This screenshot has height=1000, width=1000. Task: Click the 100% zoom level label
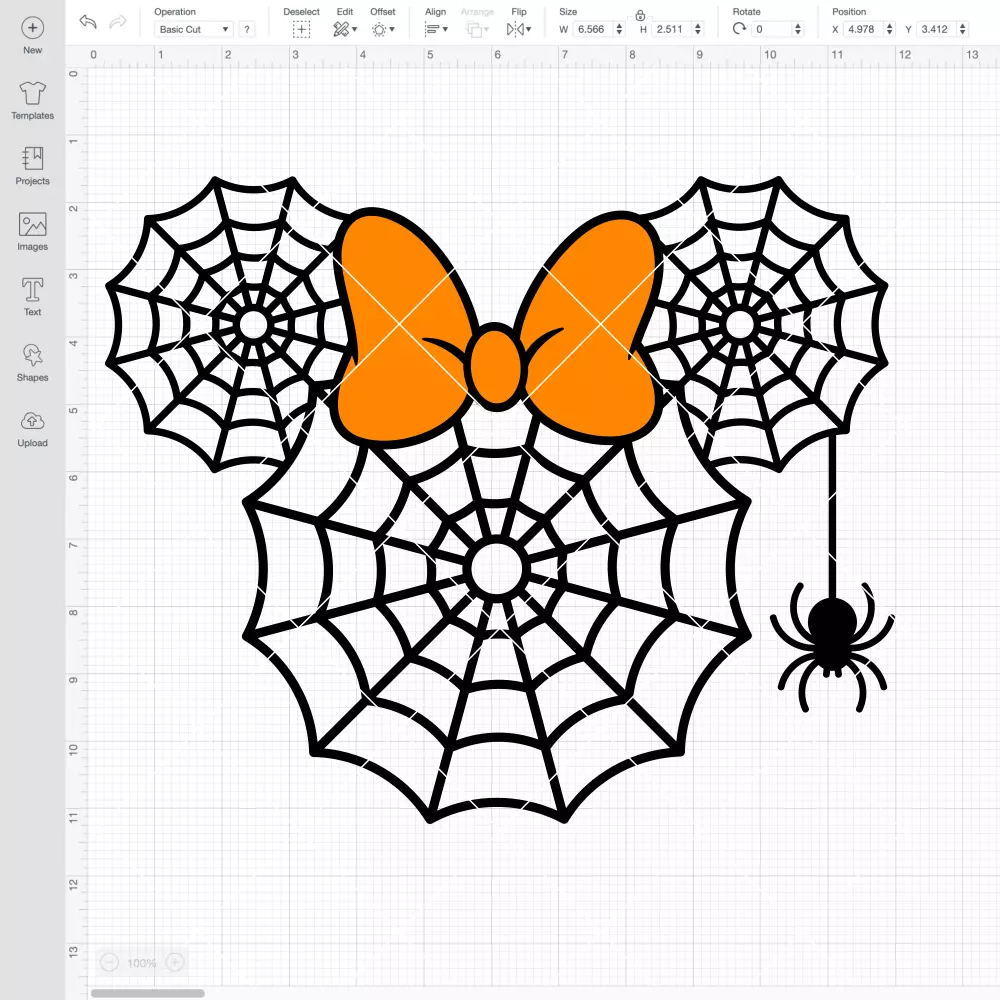tap(142, 963)
